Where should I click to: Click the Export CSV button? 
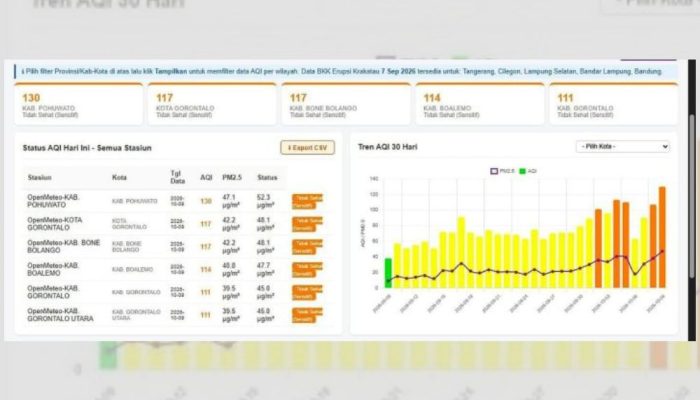[x=308, y=148]
